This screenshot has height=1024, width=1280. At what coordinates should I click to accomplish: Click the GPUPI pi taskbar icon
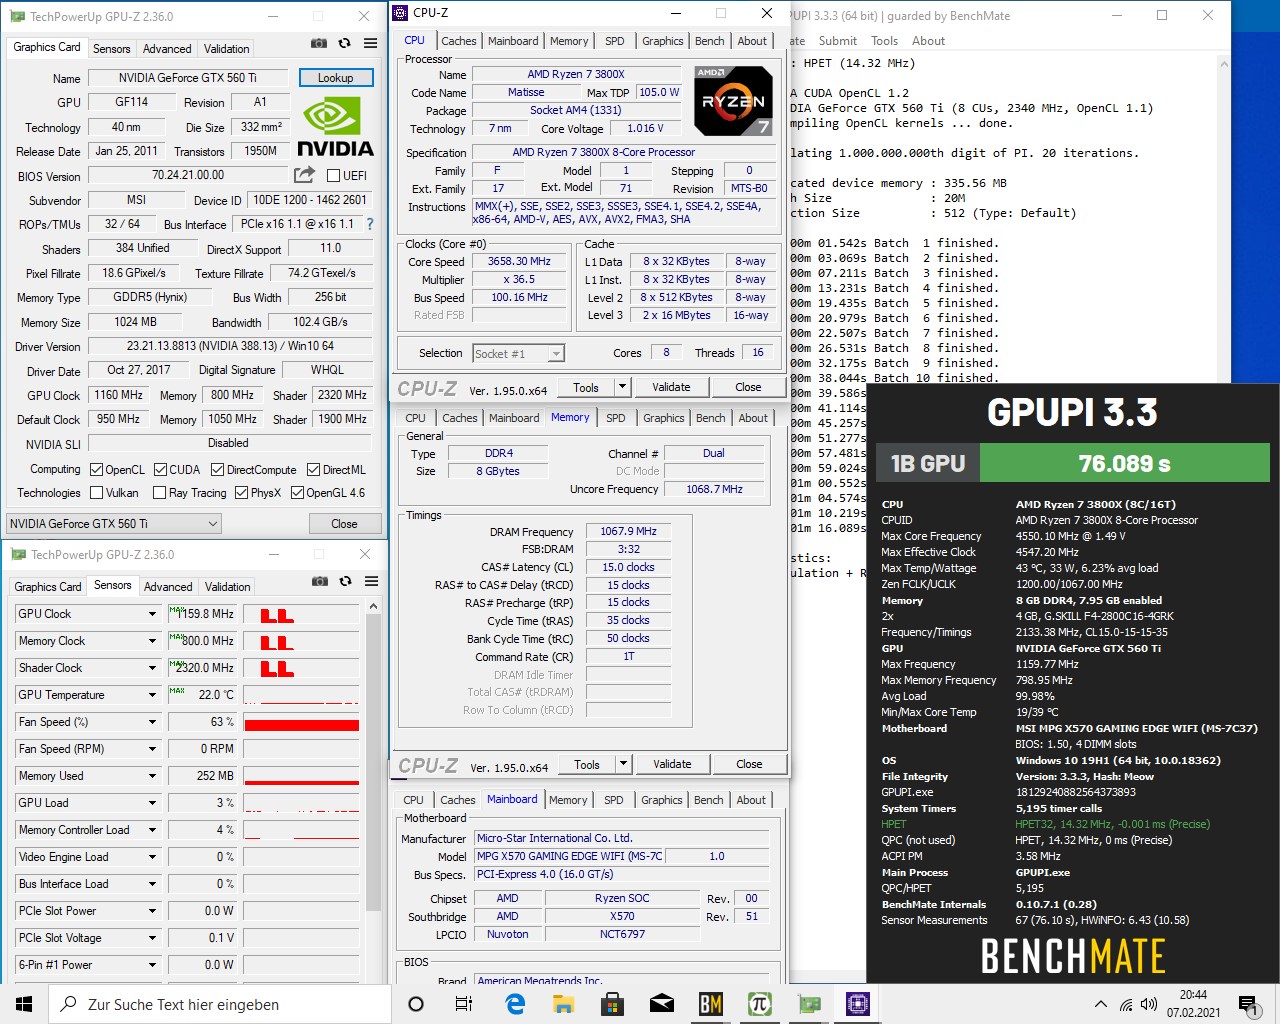coord(760,1004)
